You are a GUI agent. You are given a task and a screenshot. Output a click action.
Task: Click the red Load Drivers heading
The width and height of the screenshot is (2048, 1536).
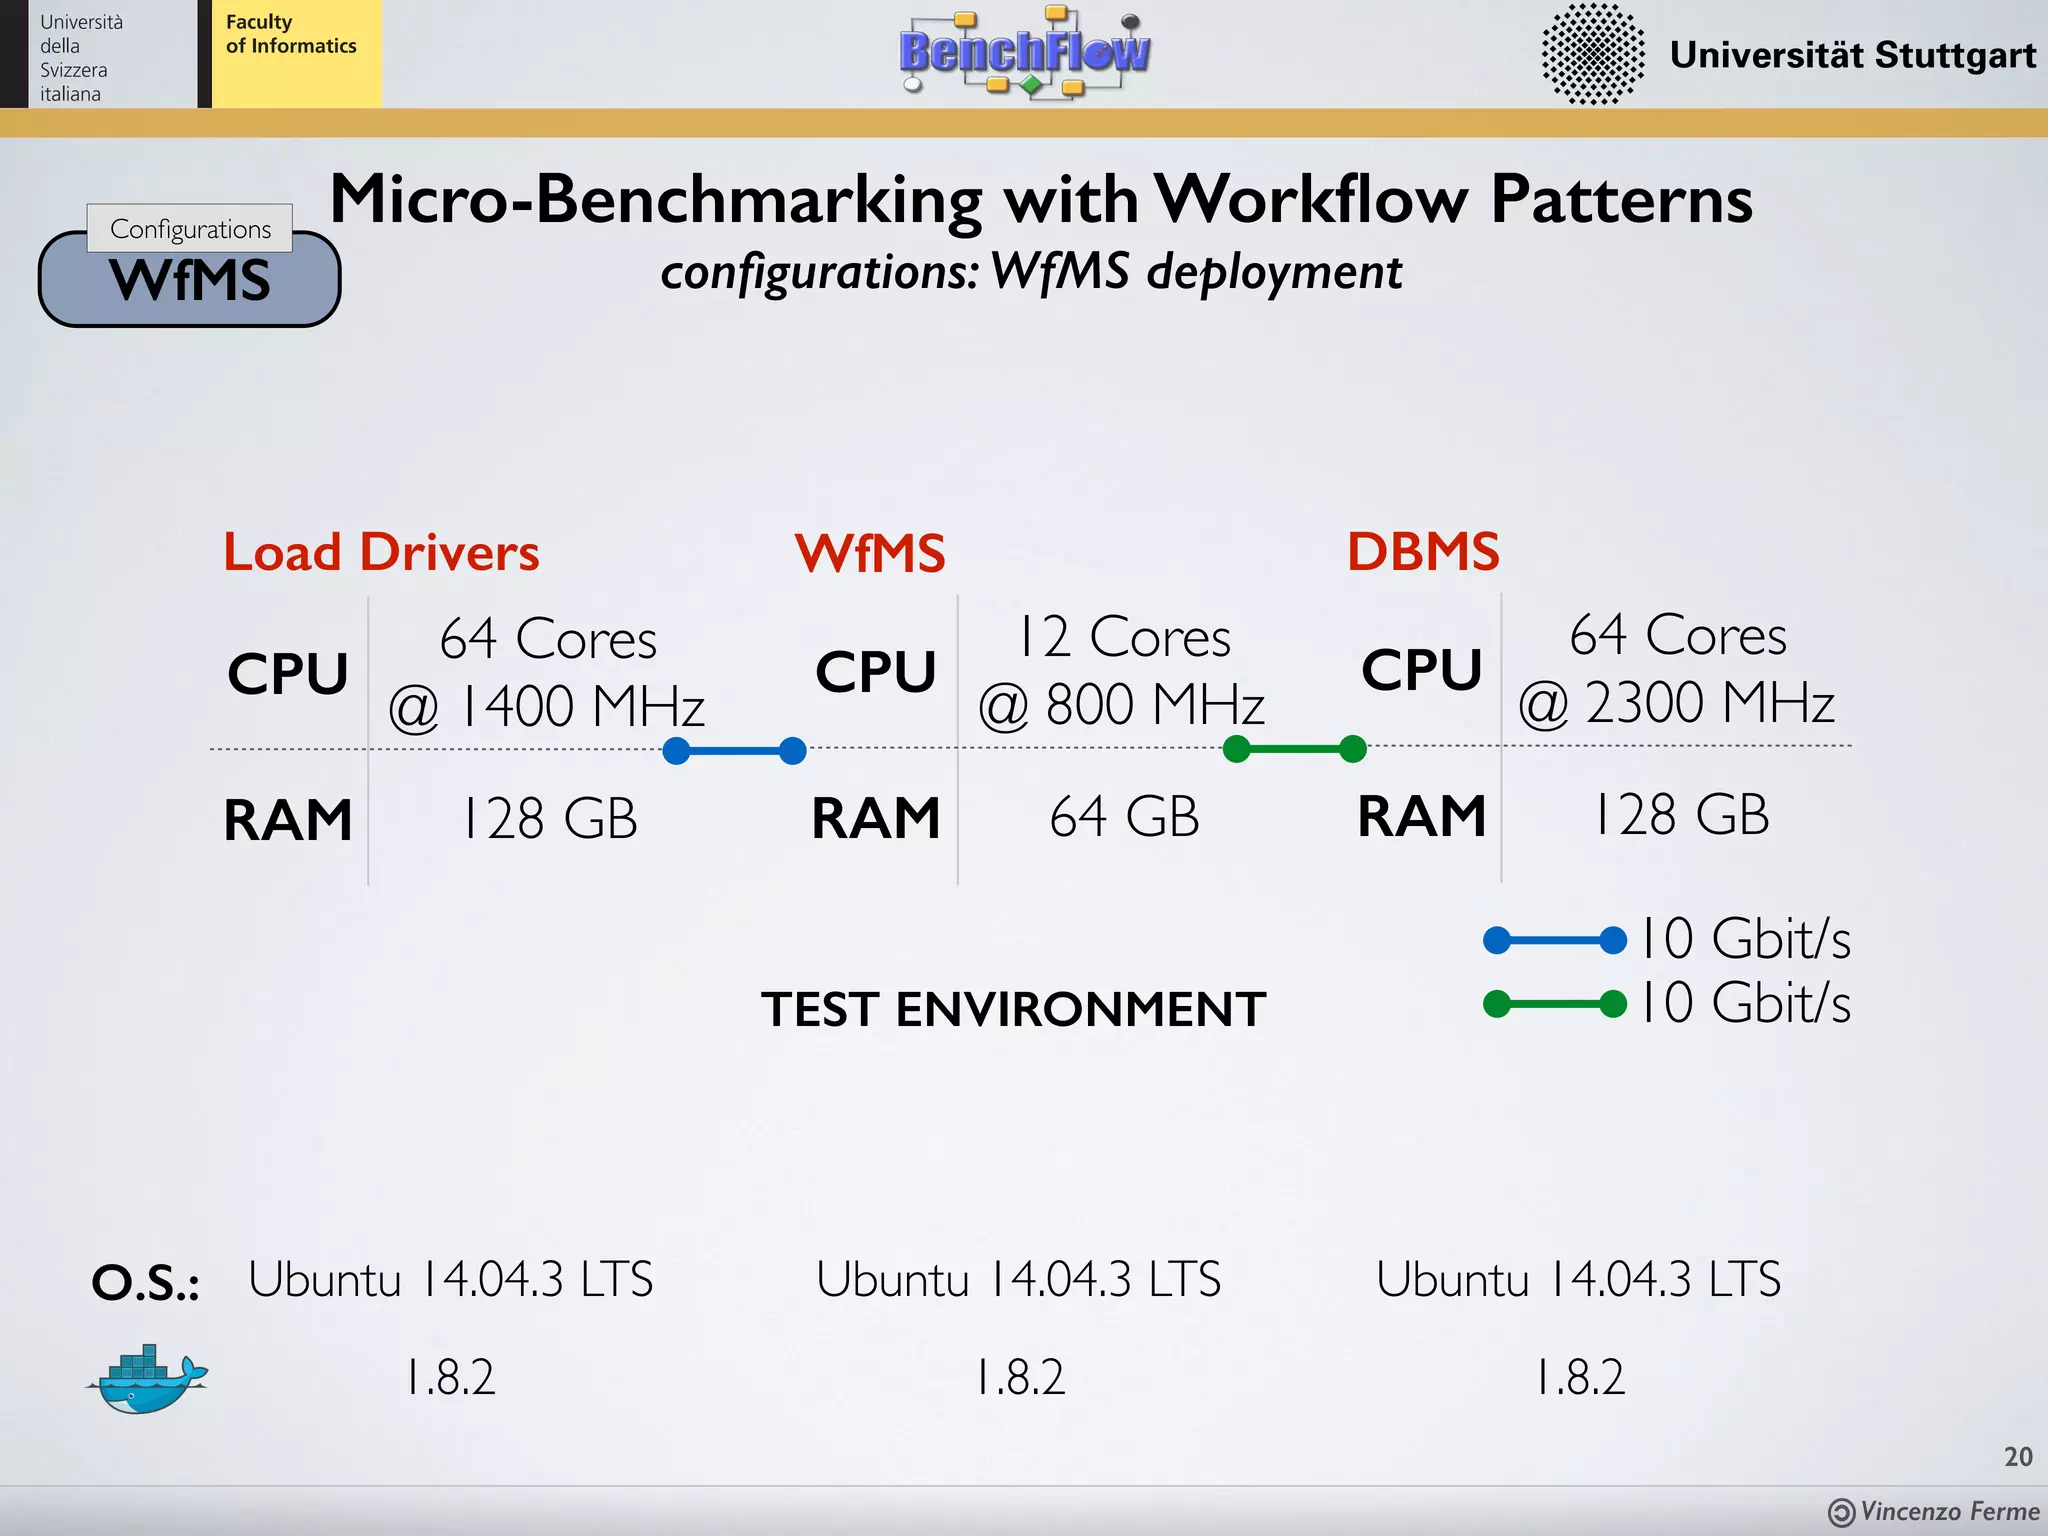click(x=381, y=552)
